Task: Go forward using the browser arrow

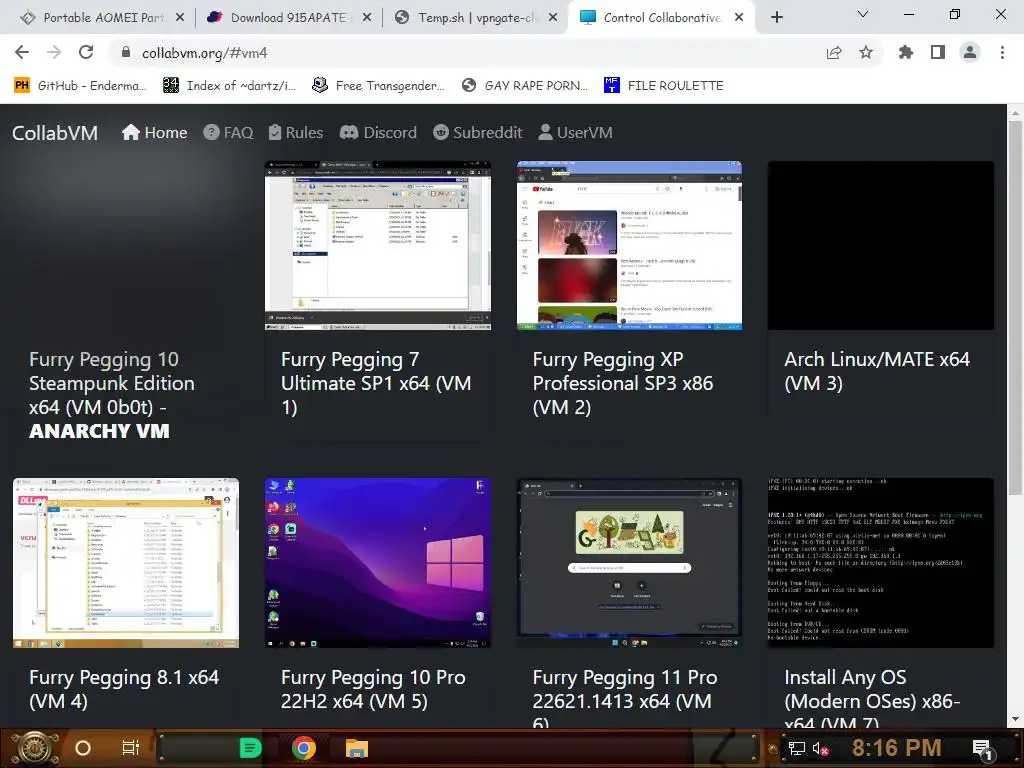Action: coord(54,53)
